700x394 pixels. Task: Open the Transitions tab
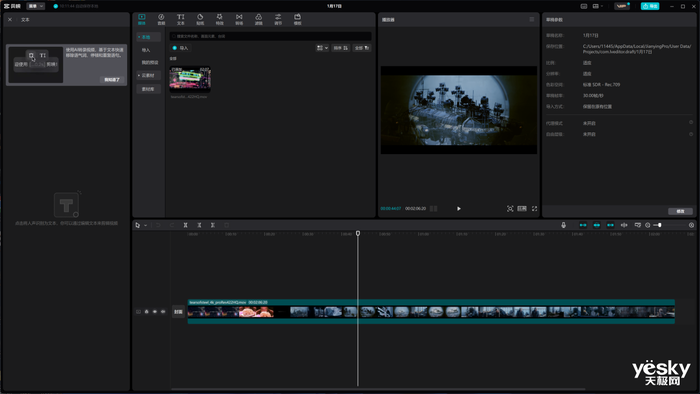point(239,19)
